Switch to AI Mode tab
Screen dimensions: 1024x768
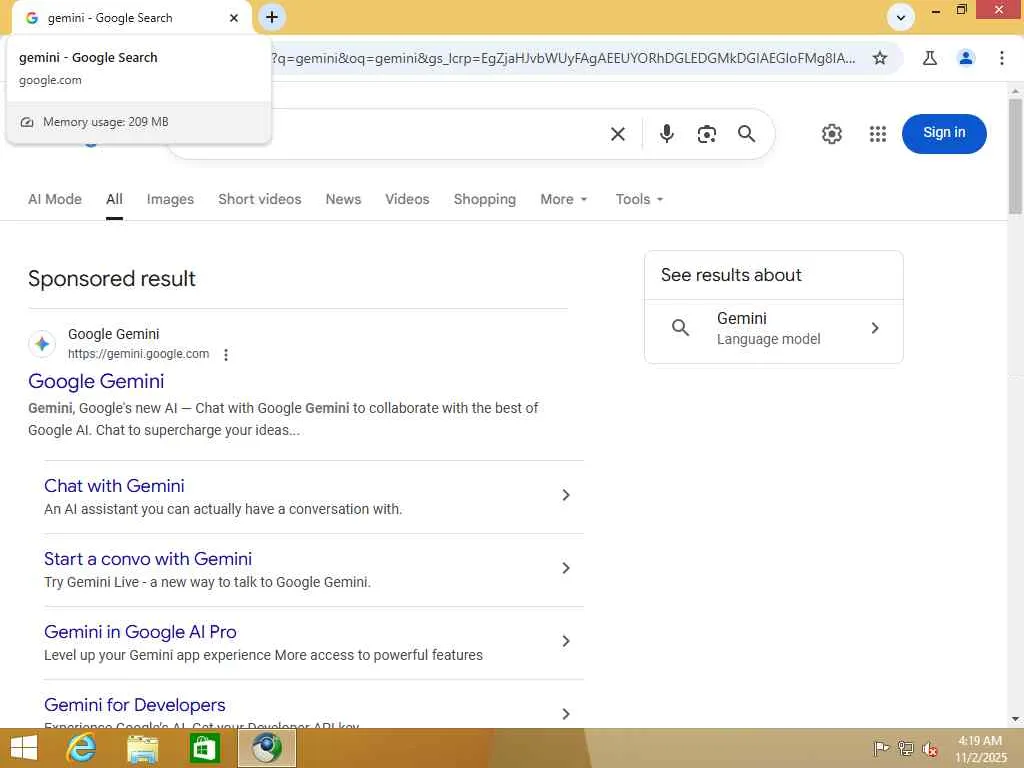(x=55, y=199)
